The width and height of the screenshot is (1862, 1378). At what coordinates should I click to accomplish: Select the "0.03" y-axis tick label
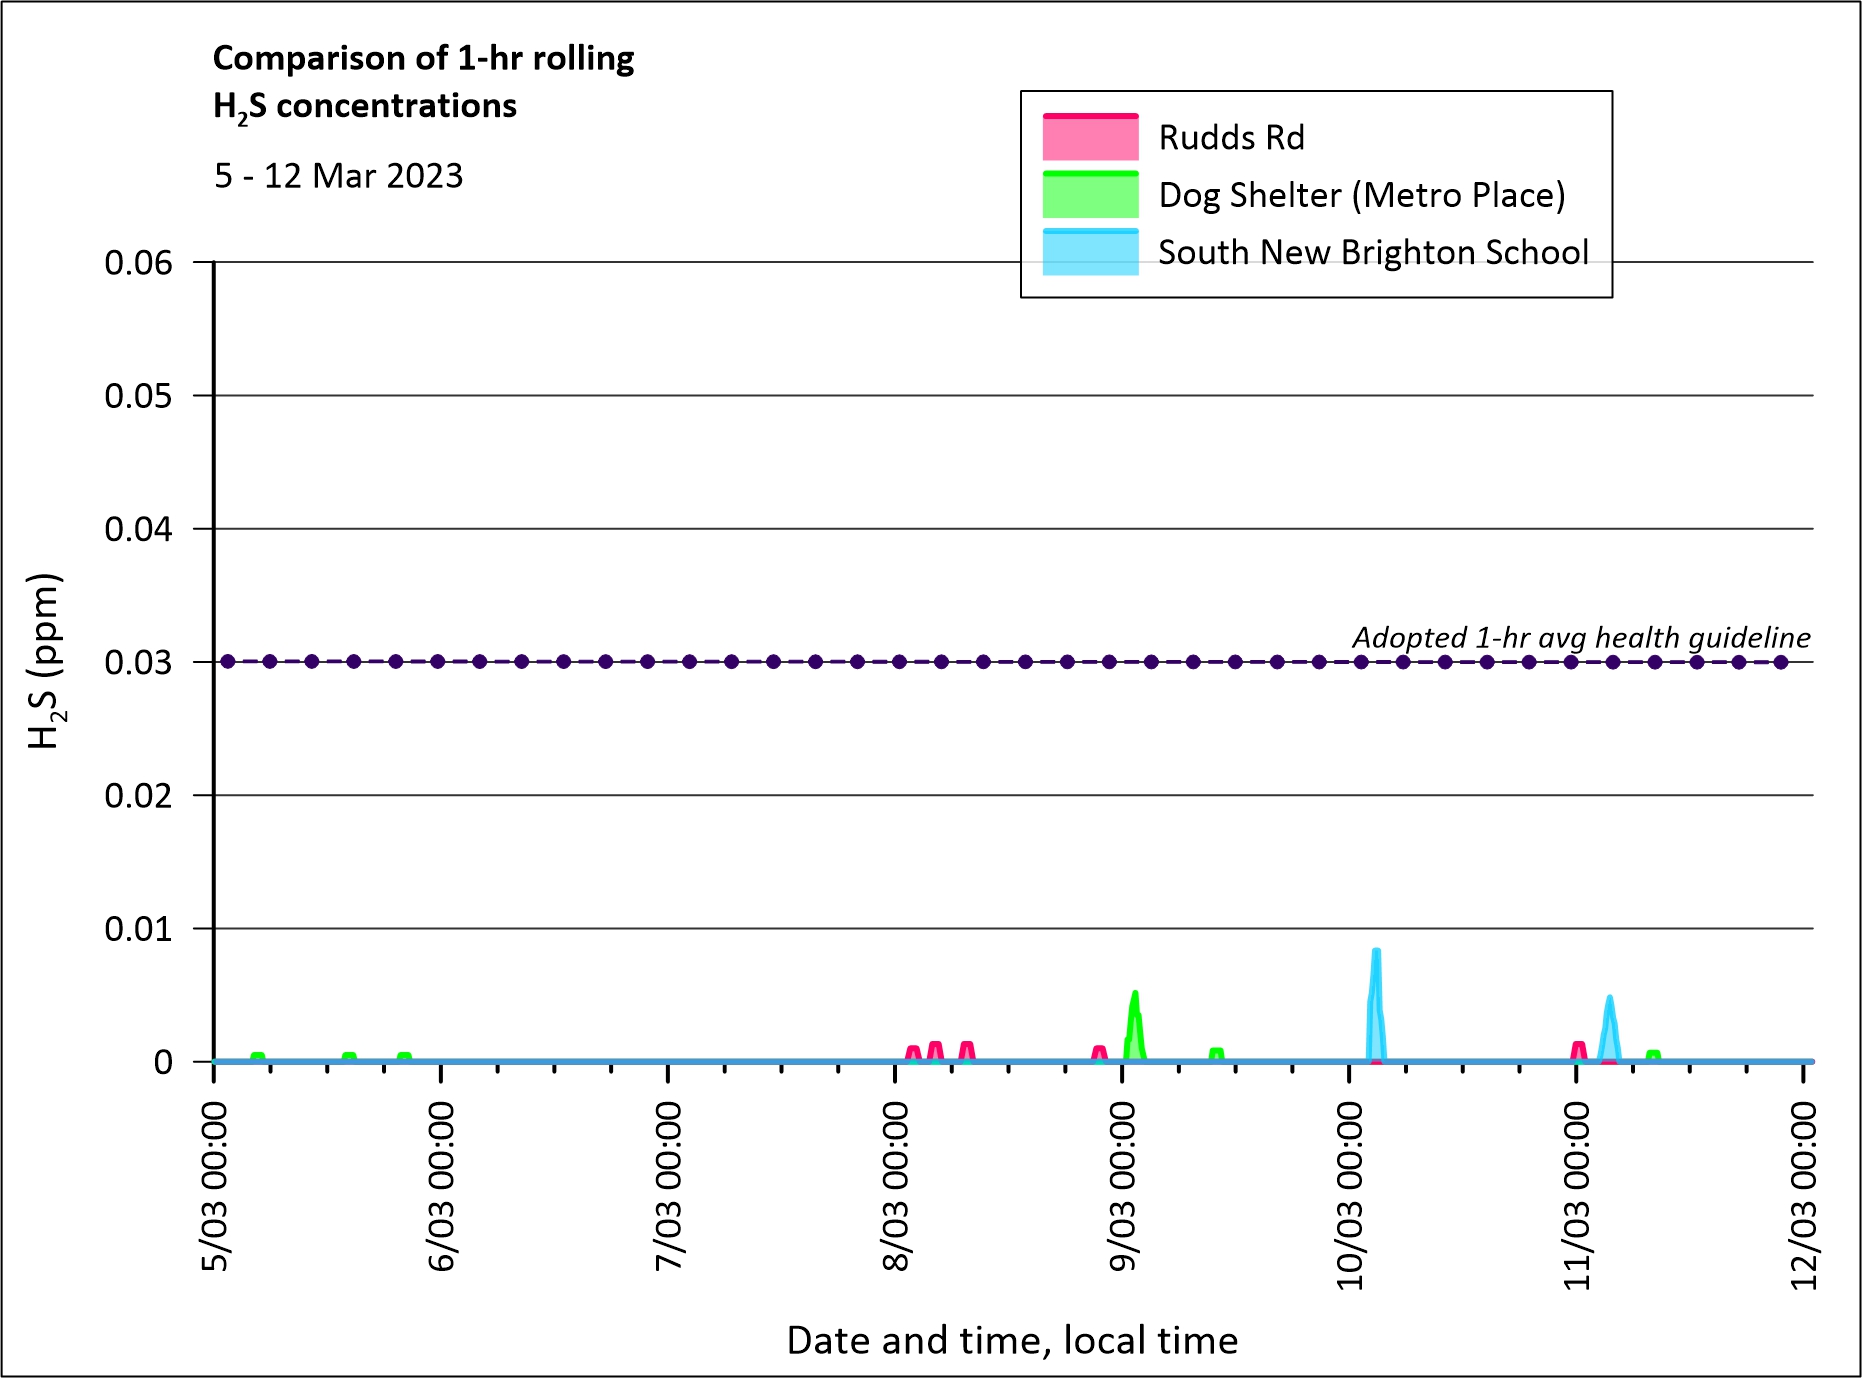[x=138, y=662]
